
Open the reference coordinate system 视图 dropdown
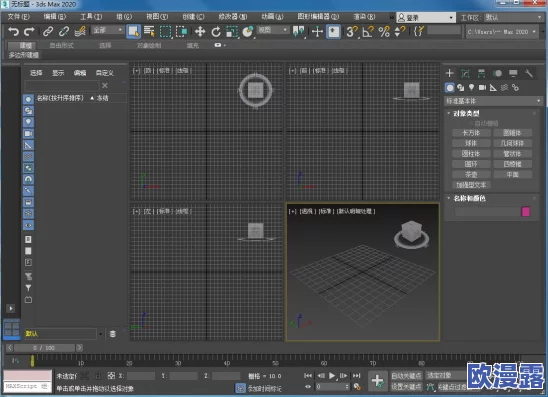click(273, 30)
